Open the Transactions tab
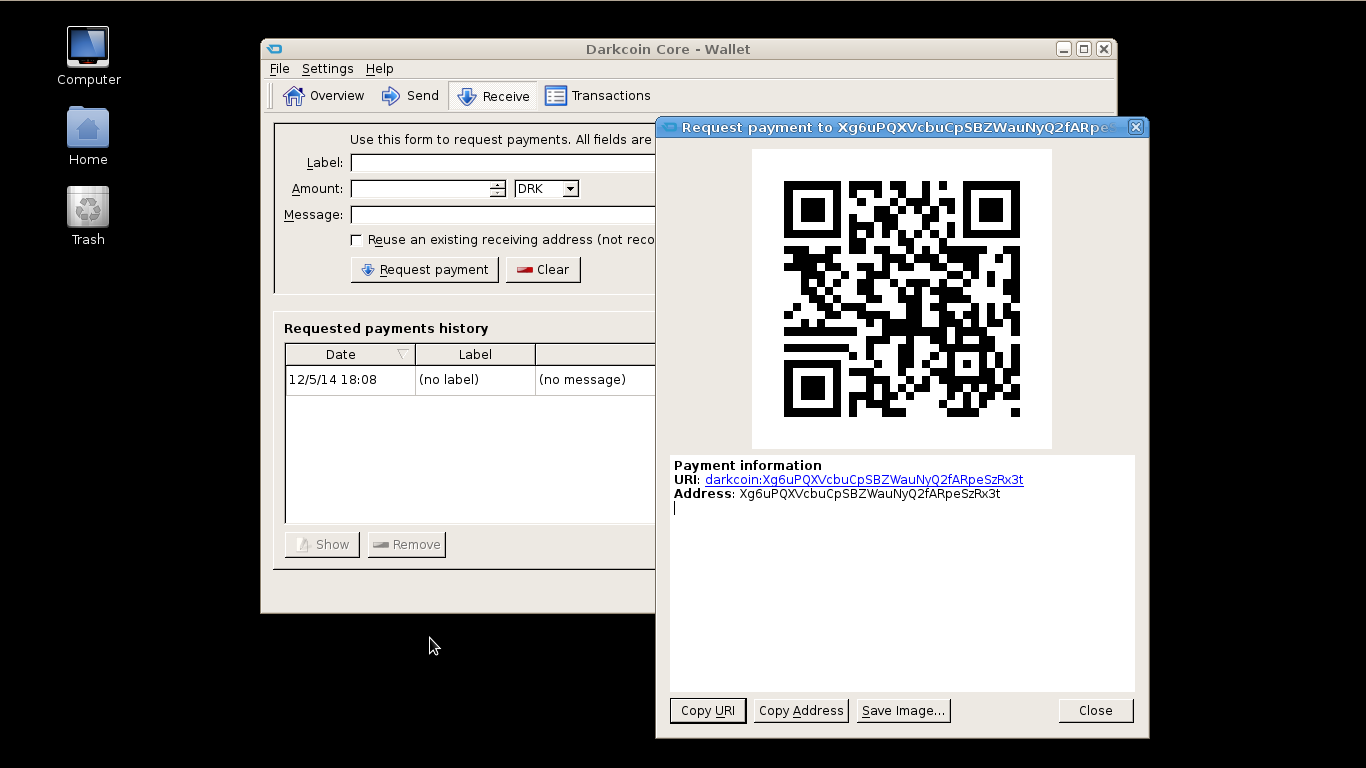 click(598, 96)
